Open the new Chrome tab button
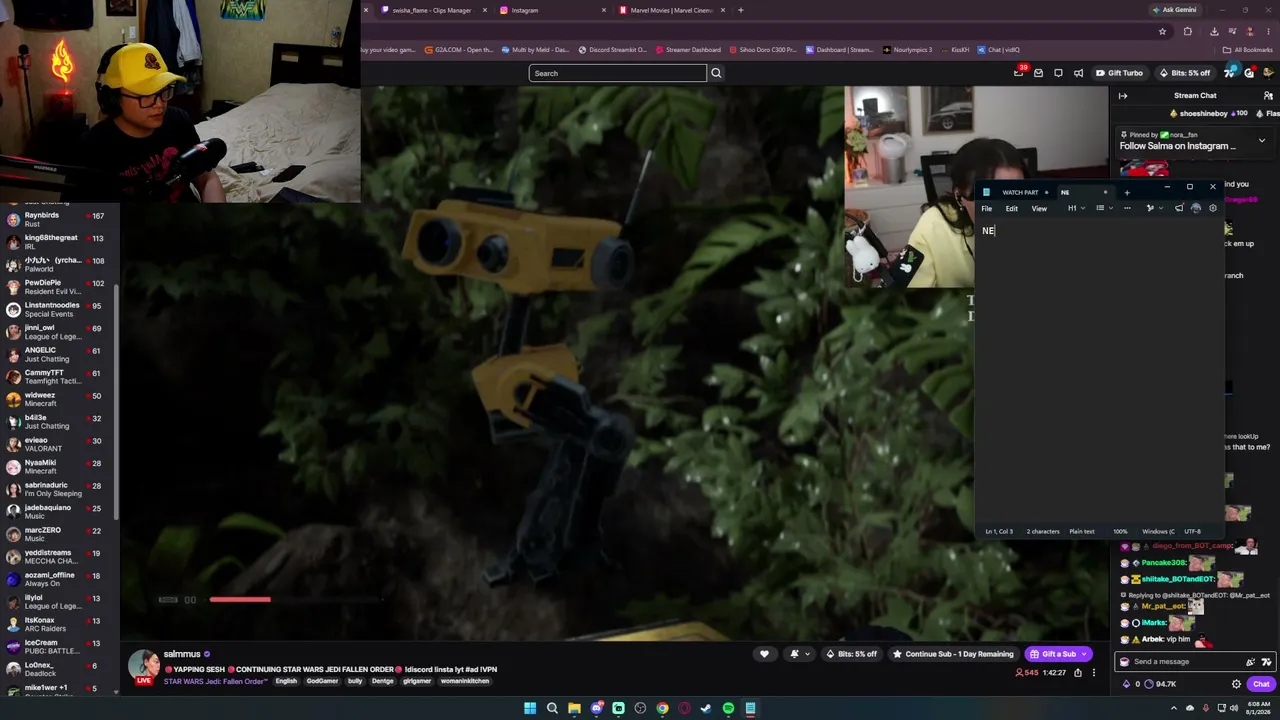Viewport: 1280px width, 720px height. pyautogui.click(x=740, y=10)
